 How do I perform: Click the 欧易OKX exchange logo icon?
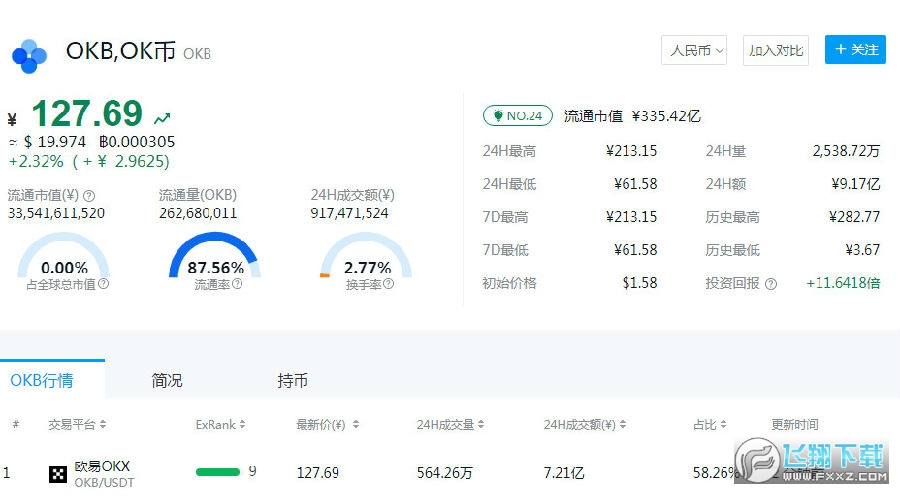pos(58,474)
